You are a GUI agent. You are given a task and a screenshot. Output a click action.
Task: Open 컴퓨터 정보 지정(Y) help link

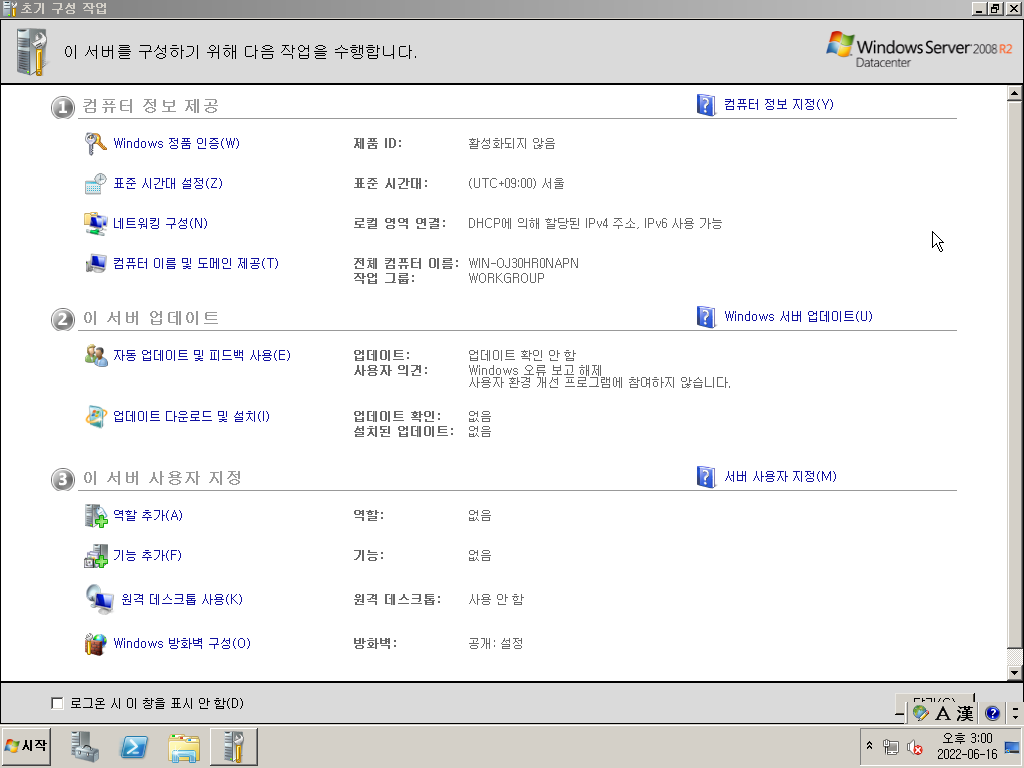click(x=778, y=104)
